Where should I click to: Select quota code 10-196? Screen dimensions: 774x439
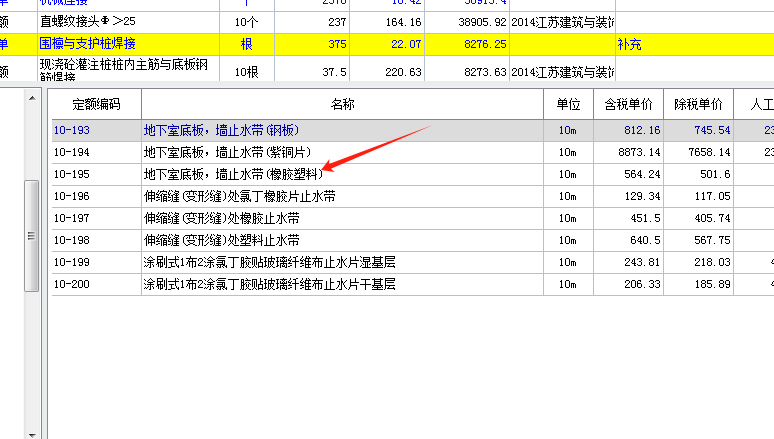pos(72,196)
